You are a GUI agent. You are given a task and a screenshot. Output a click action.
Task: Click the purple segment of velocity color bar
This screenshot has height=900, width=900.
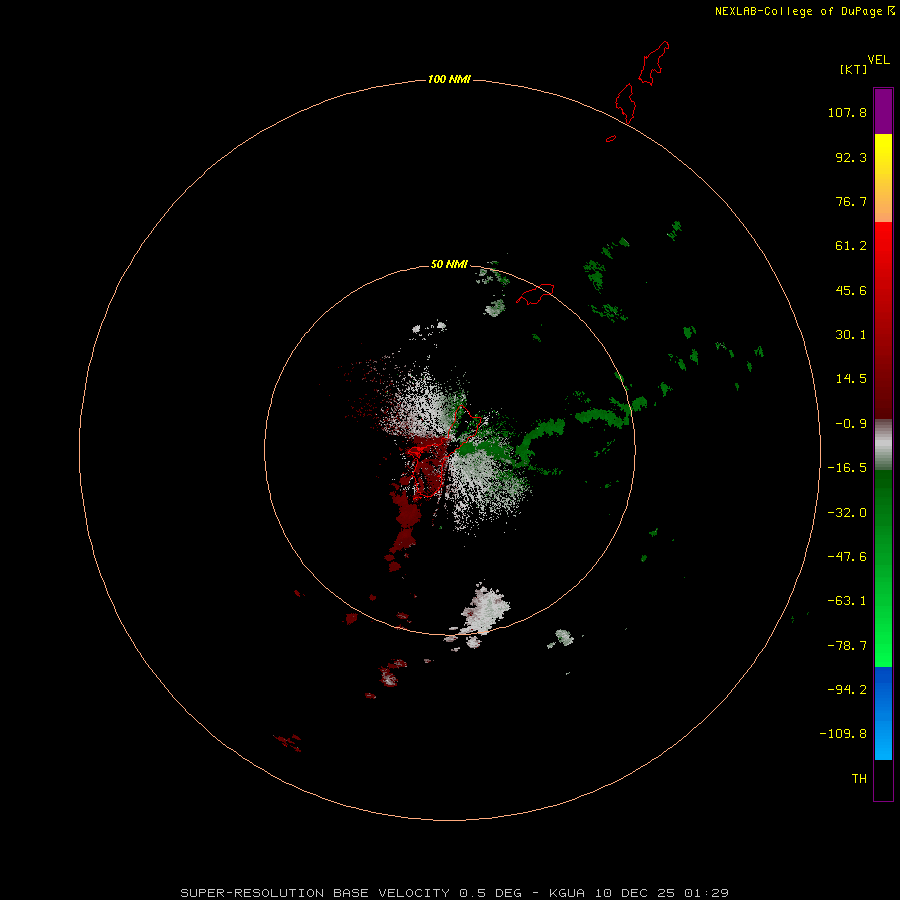coord(883,111)
